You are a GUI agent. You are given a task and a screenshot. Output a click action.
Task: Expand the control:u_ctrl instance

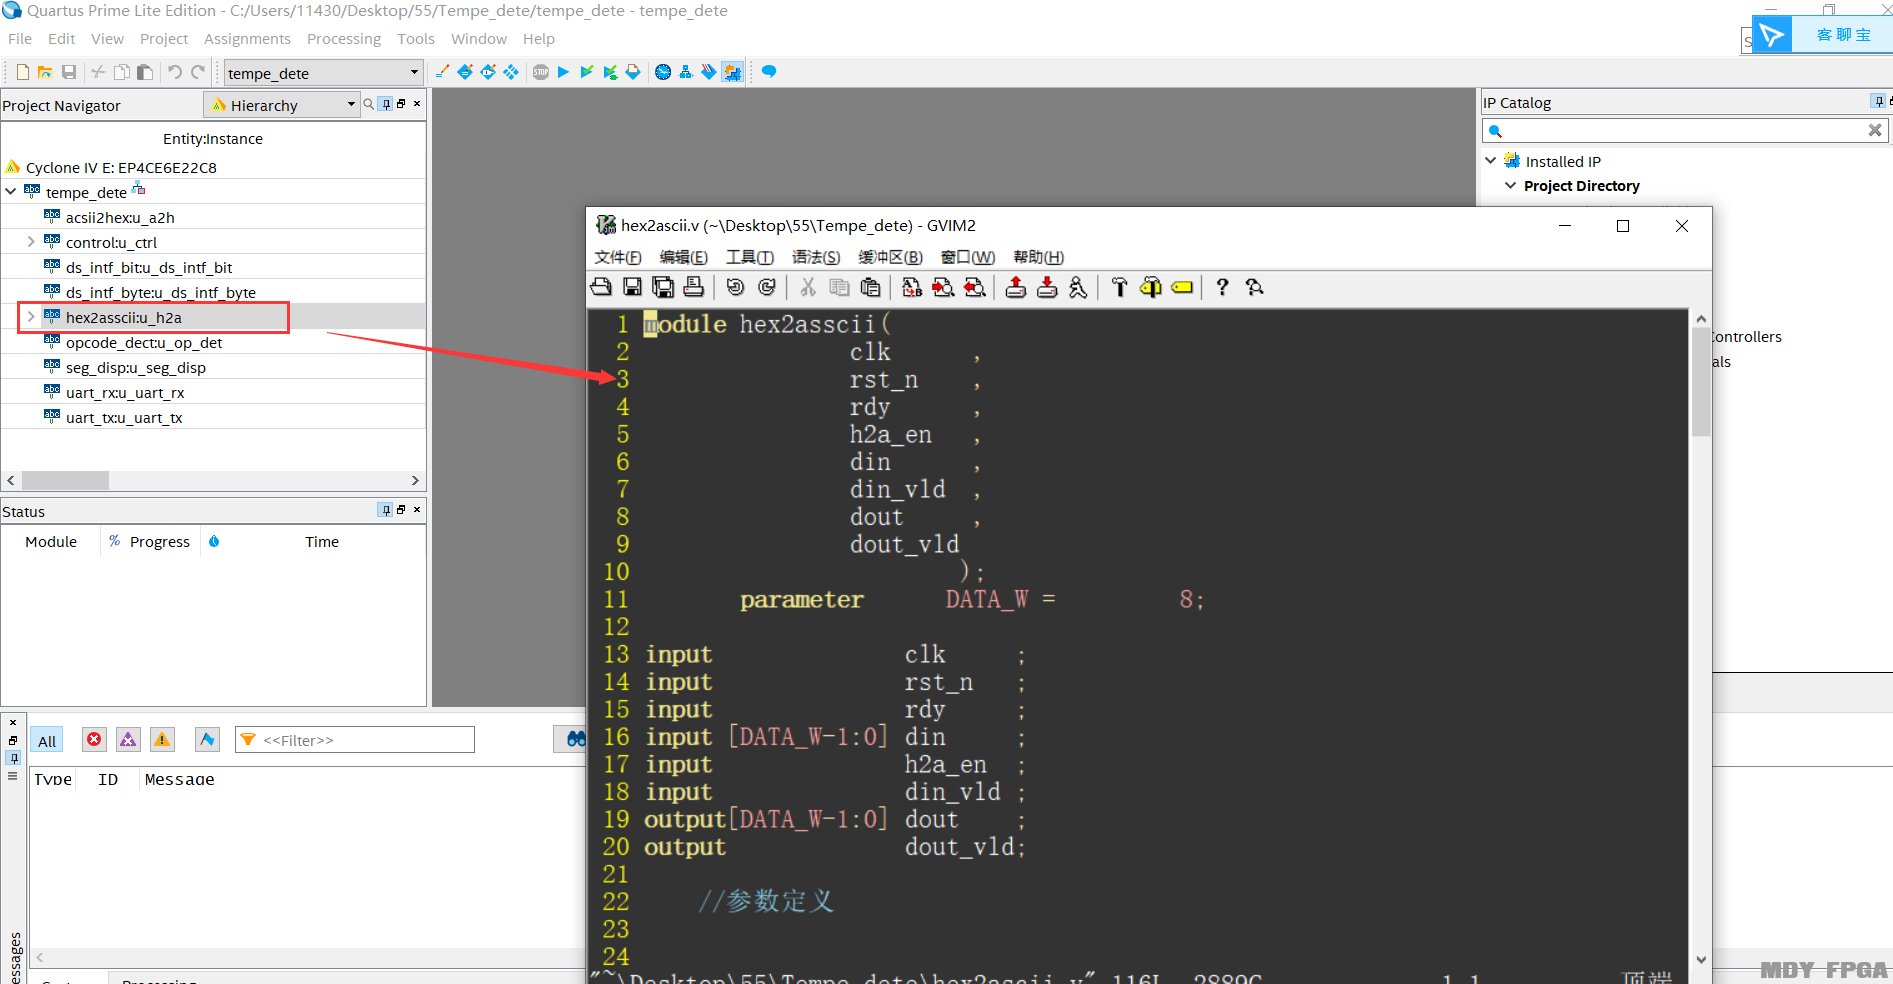pos(31,242)
